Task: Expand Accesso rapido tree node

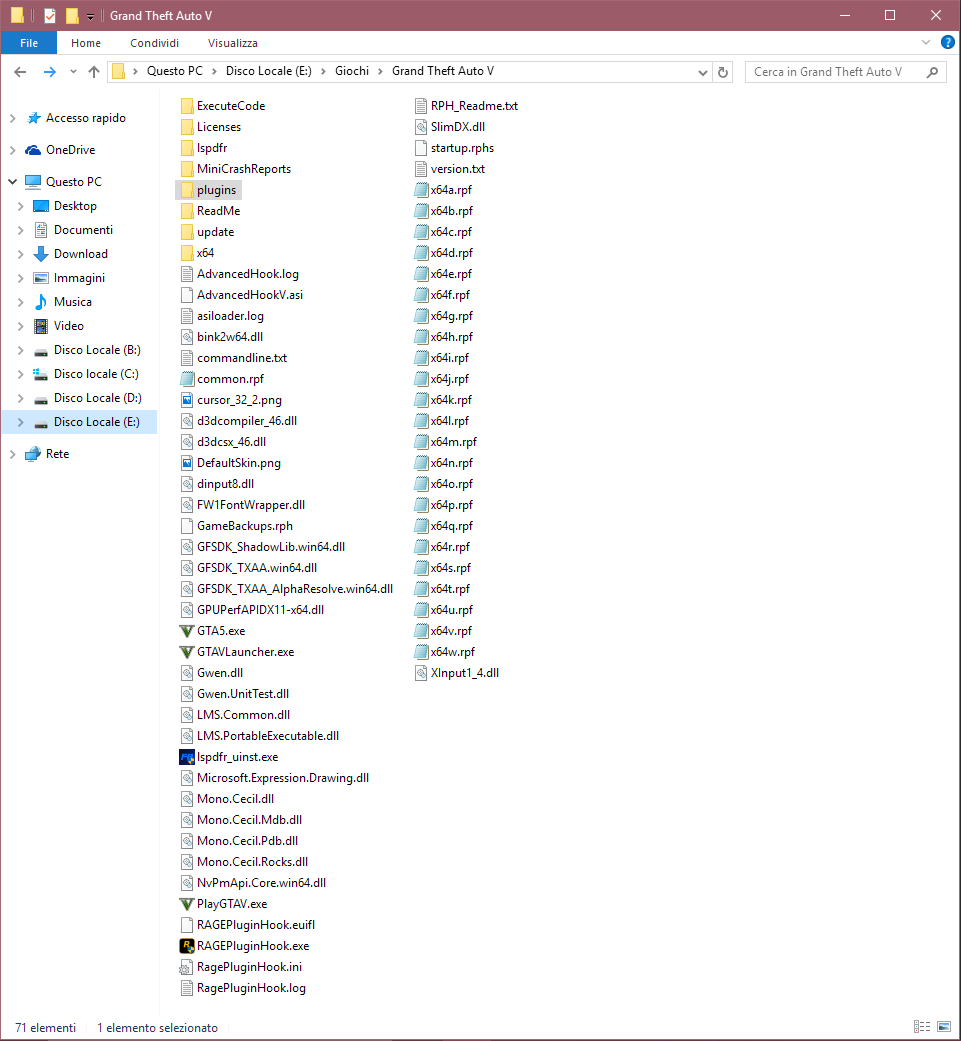Action: 13,118
